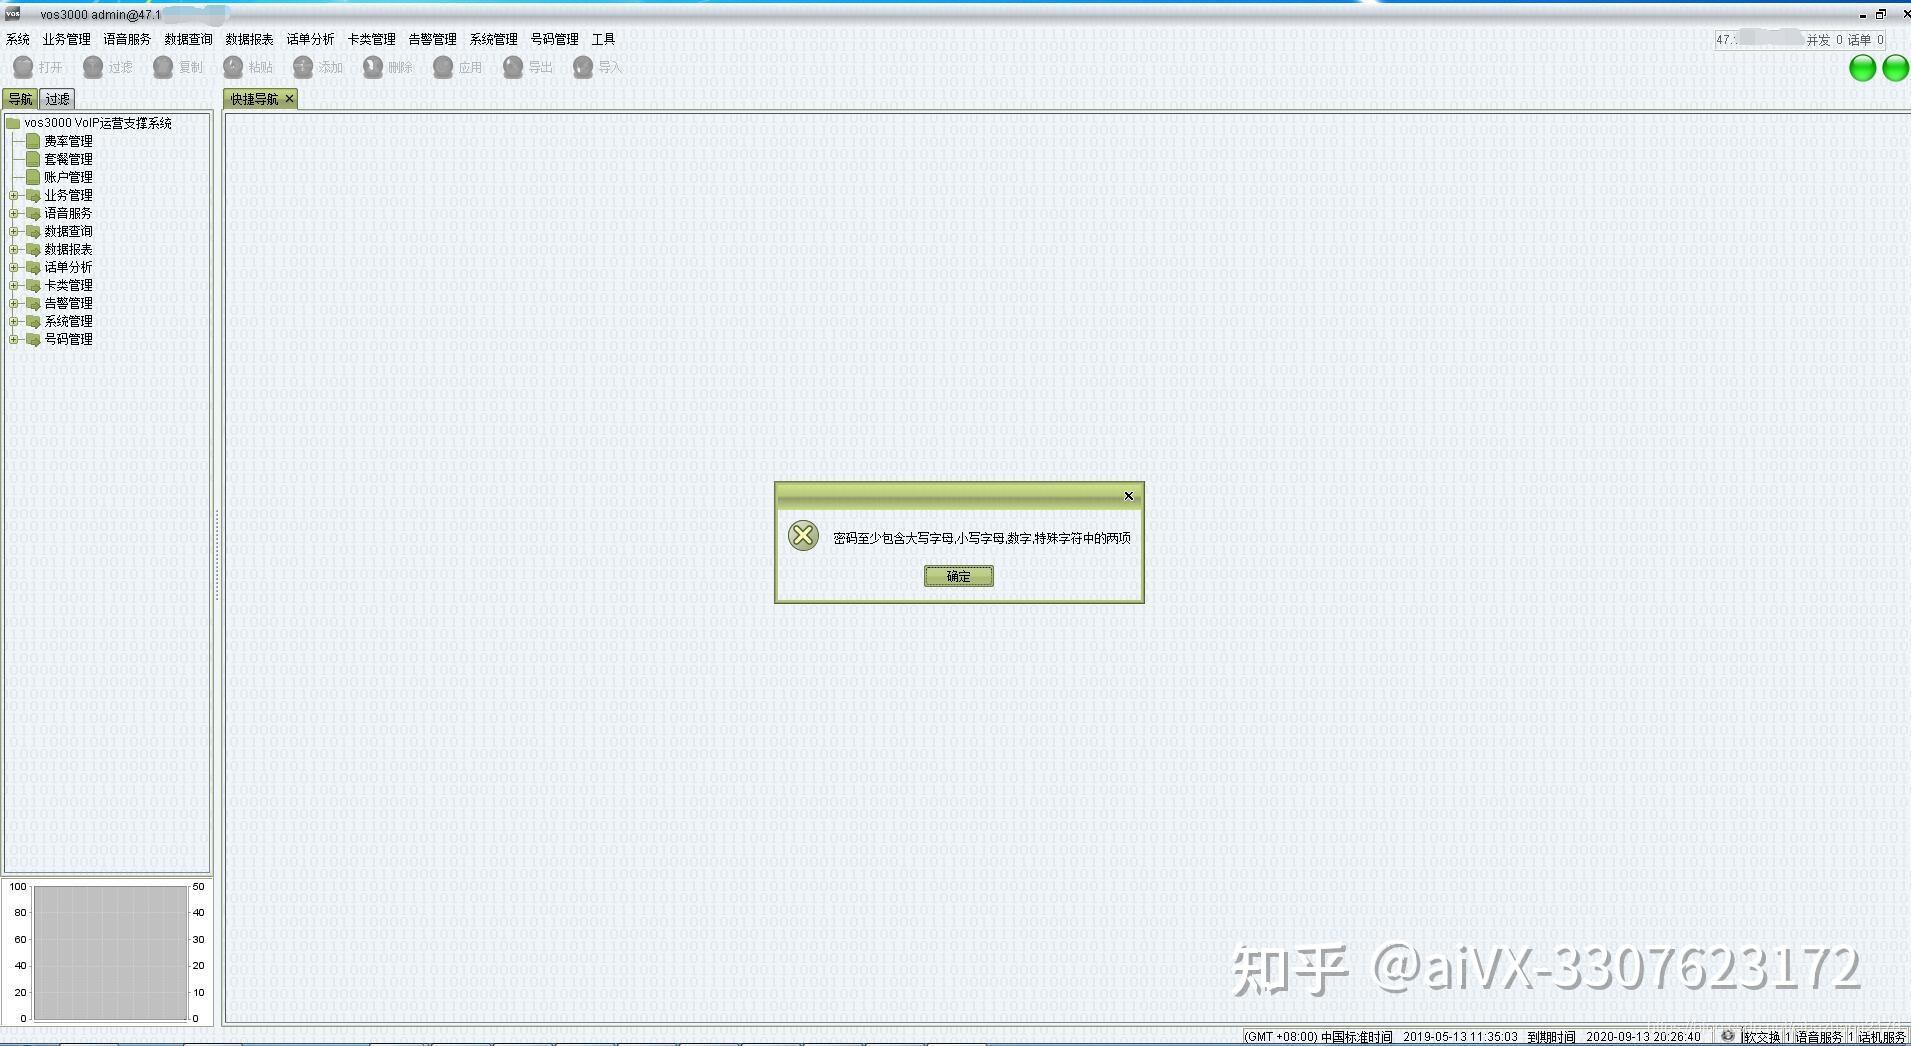Open the 系统 menu
Viewport: 1911px width, 1046px height.
coord(17,39)
